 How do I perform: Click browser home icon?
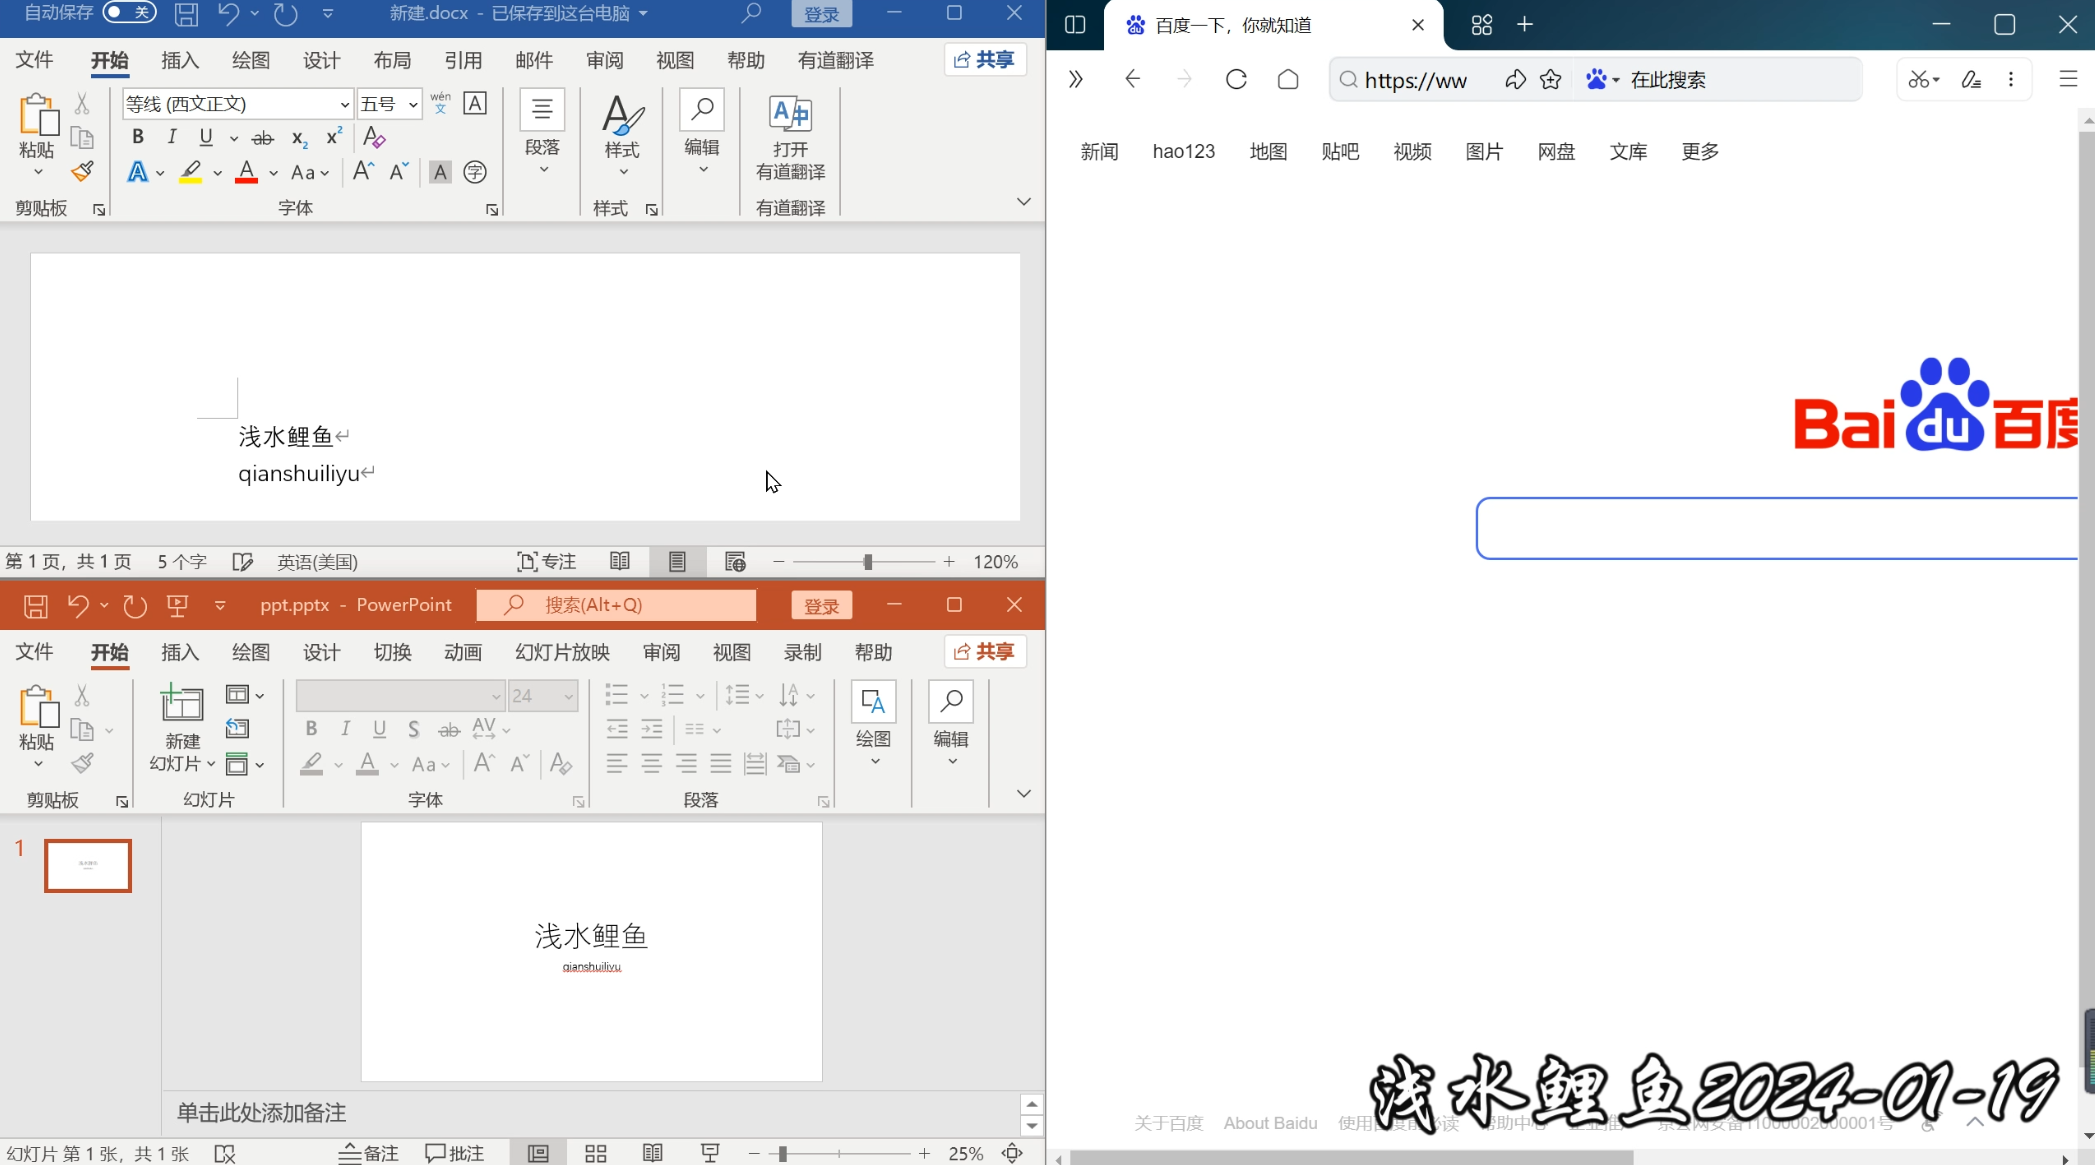[1288, 80]
